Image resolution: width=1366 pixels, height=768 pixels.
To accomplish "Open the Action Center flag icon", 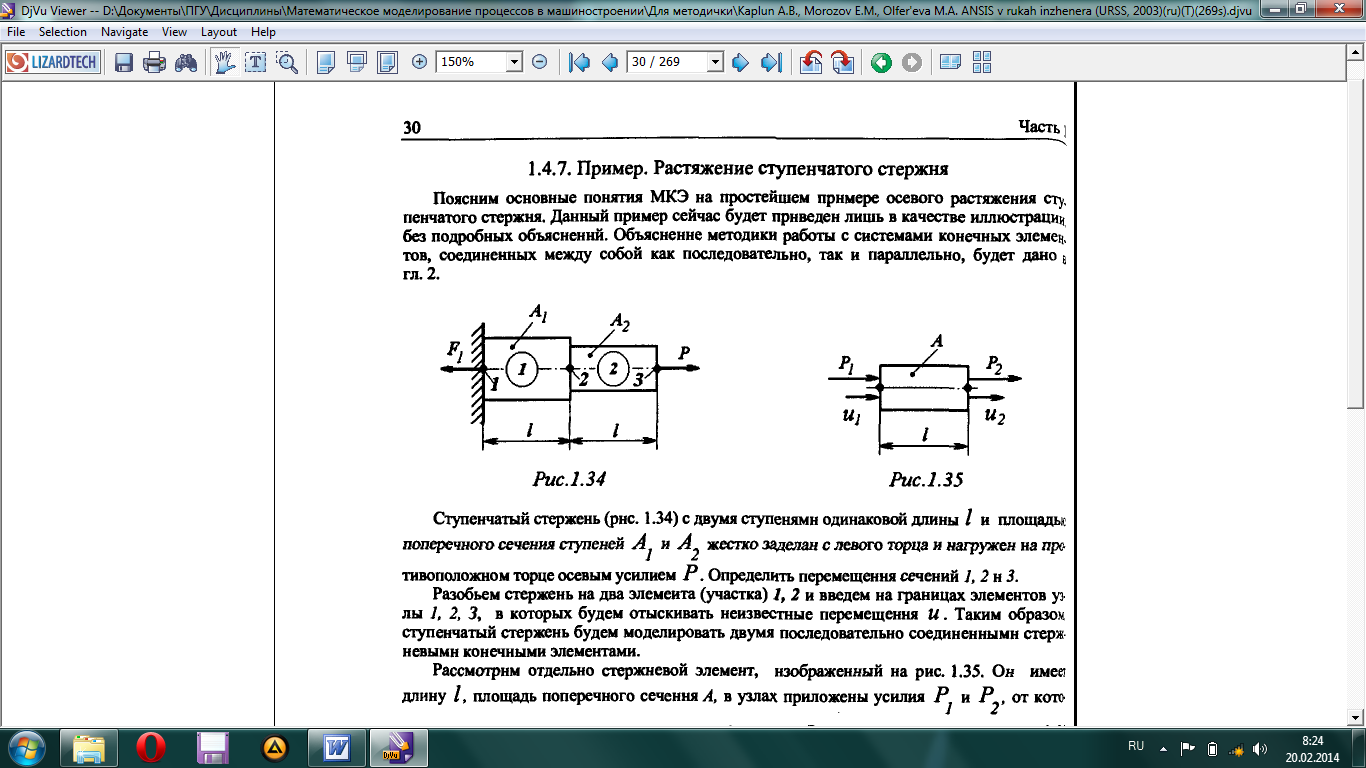I will (x=1188, y=748).
